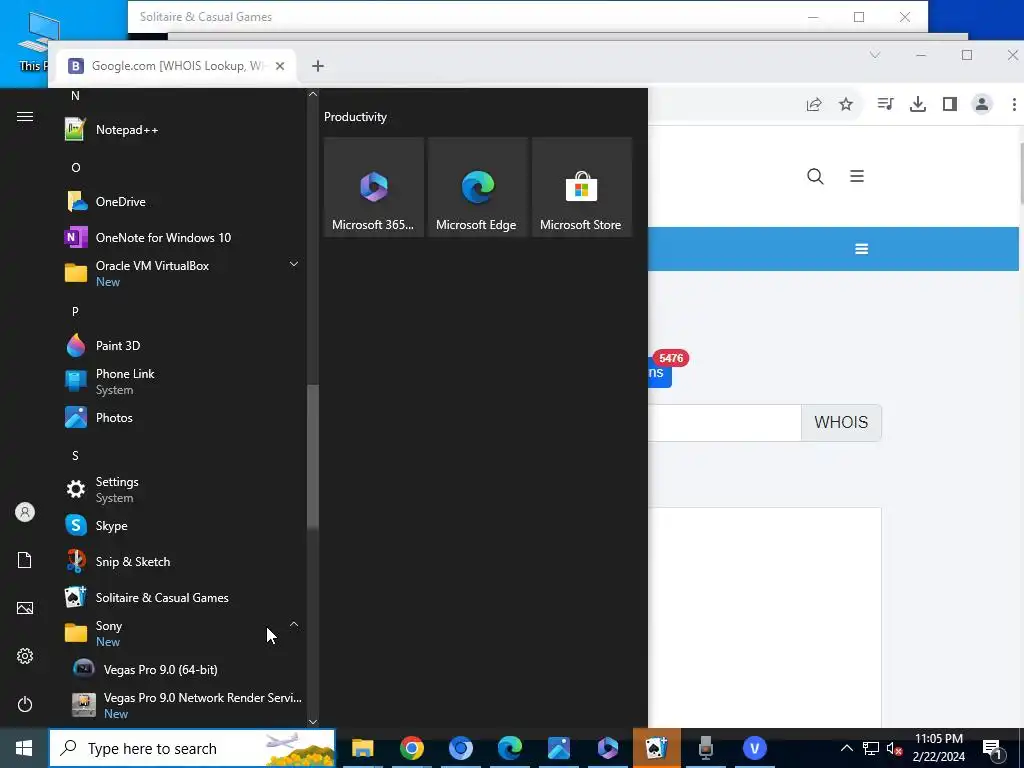Open Documents from the Start sidebar
This screenshot has width=1024, height=768.
(x=25, y=560)
